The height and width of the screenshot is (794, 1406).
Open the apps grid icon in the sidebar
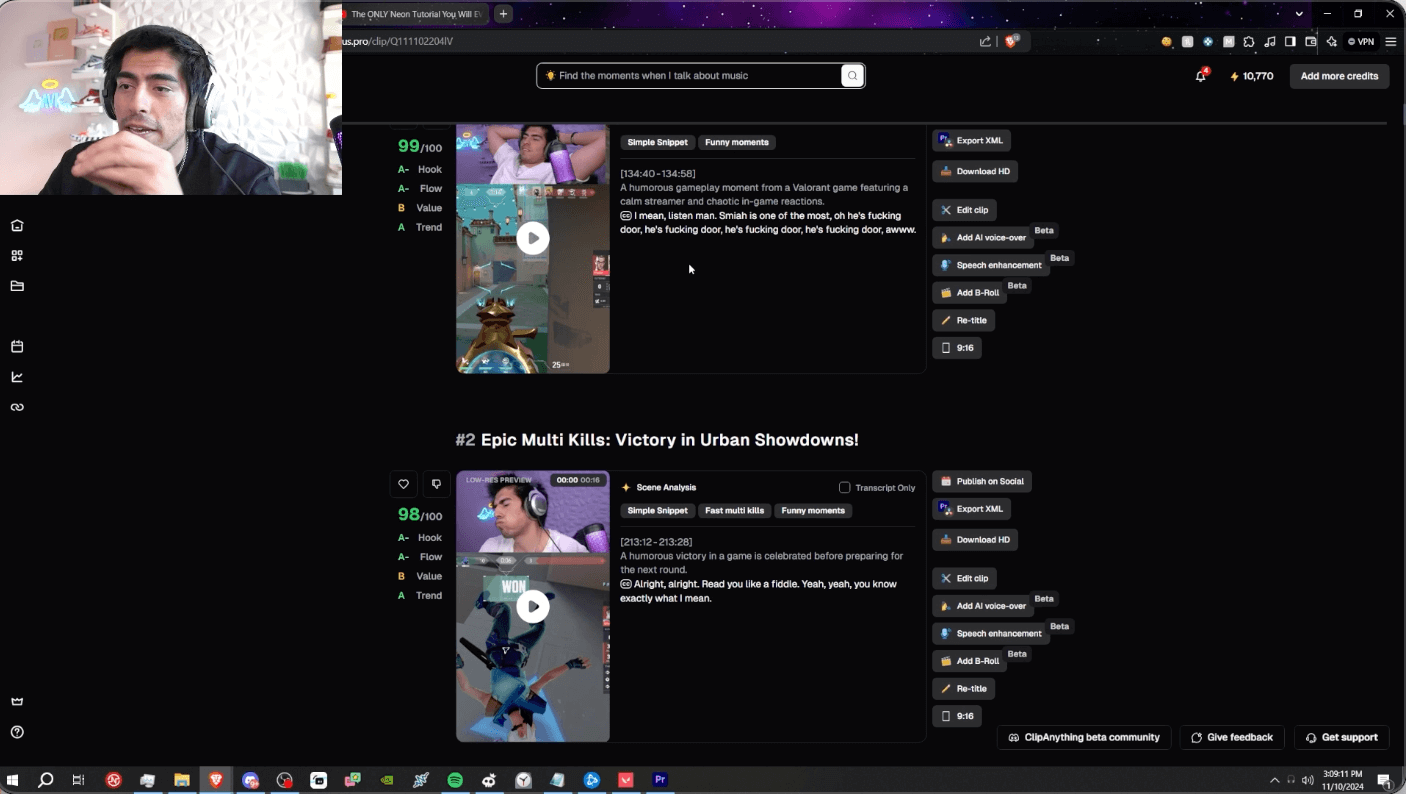(x=17, y=256)
